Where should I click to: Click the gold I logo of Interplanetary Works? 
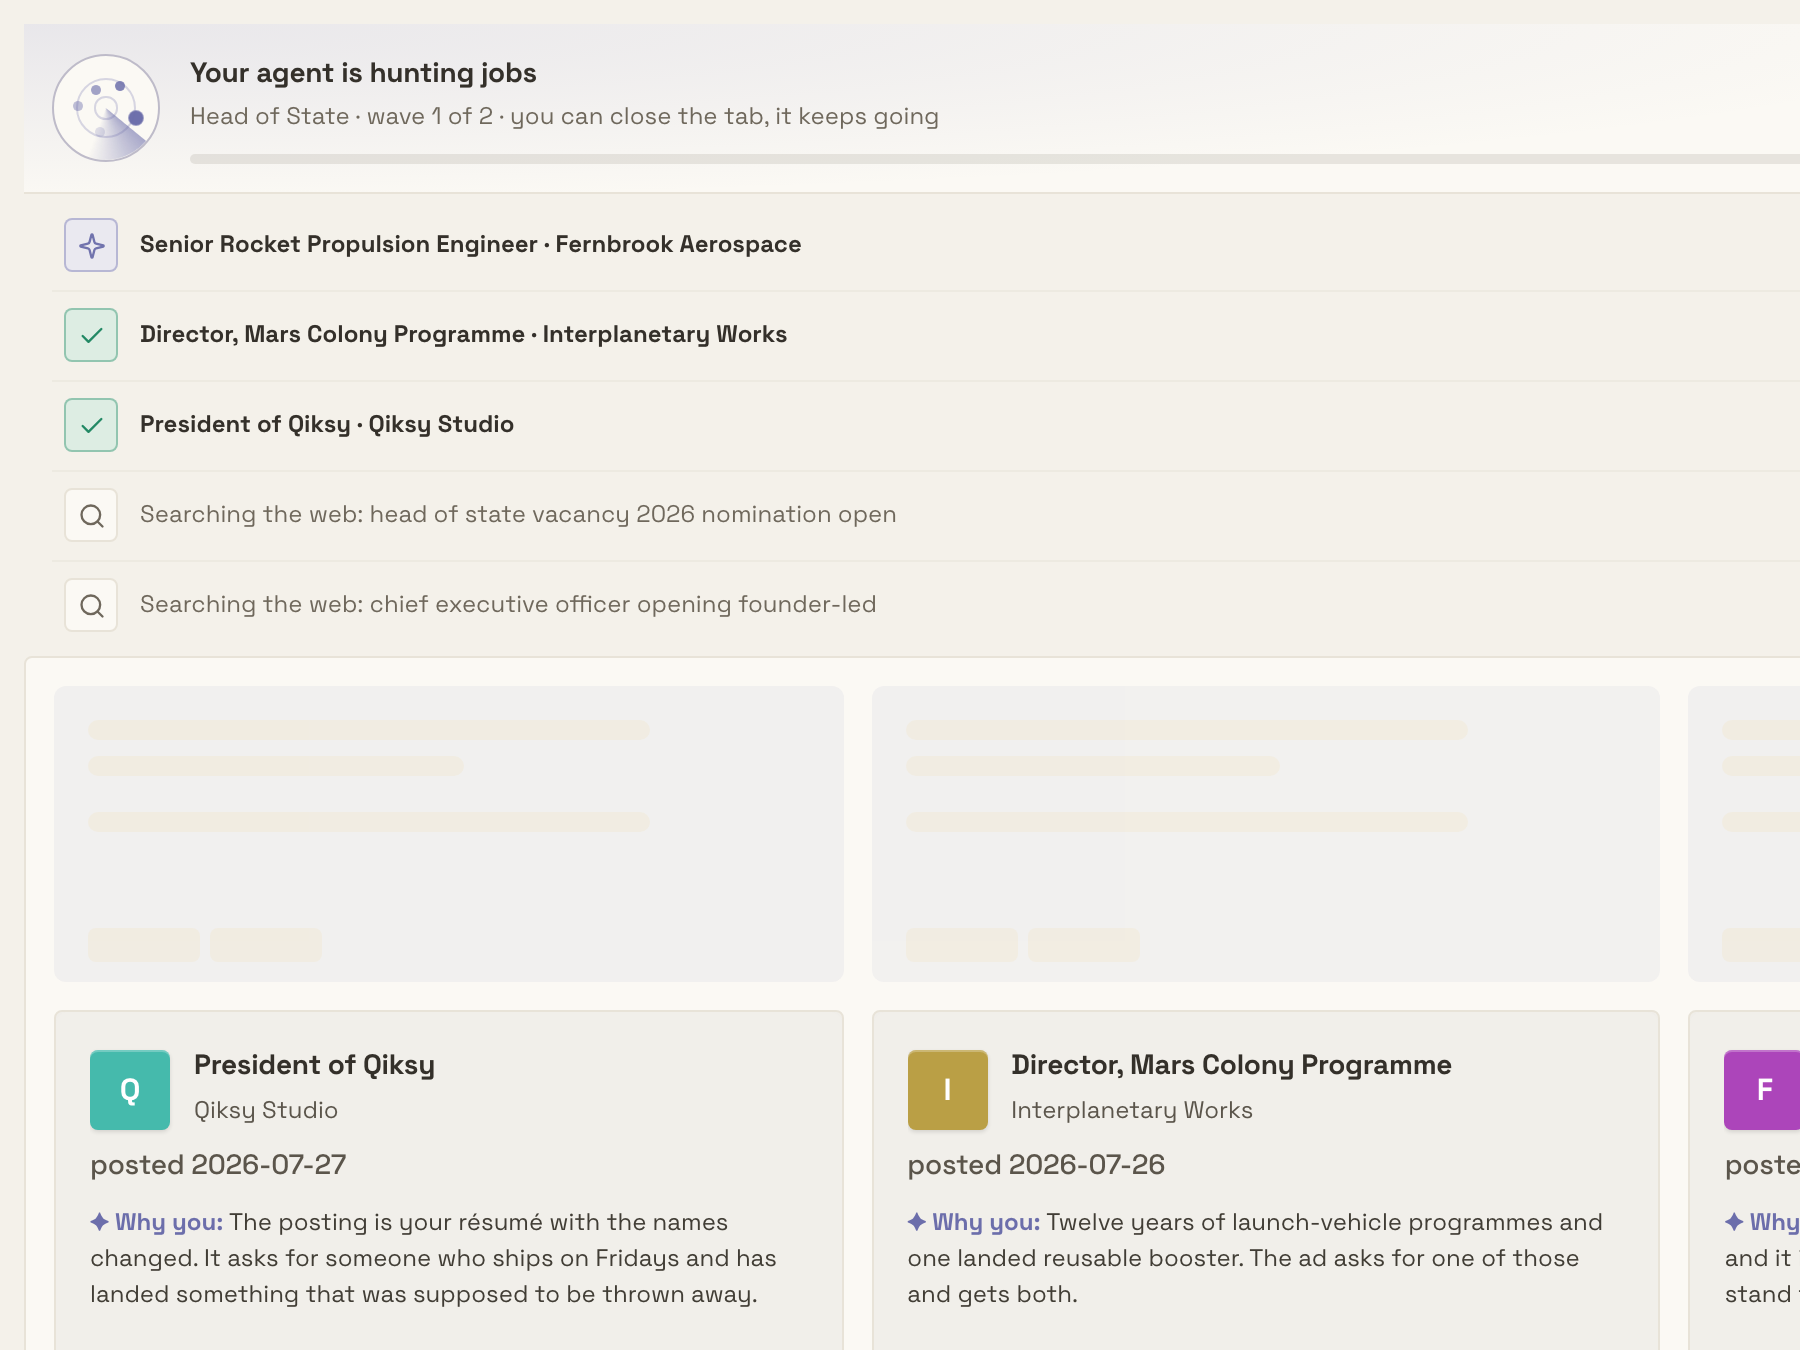[948, 1090]
